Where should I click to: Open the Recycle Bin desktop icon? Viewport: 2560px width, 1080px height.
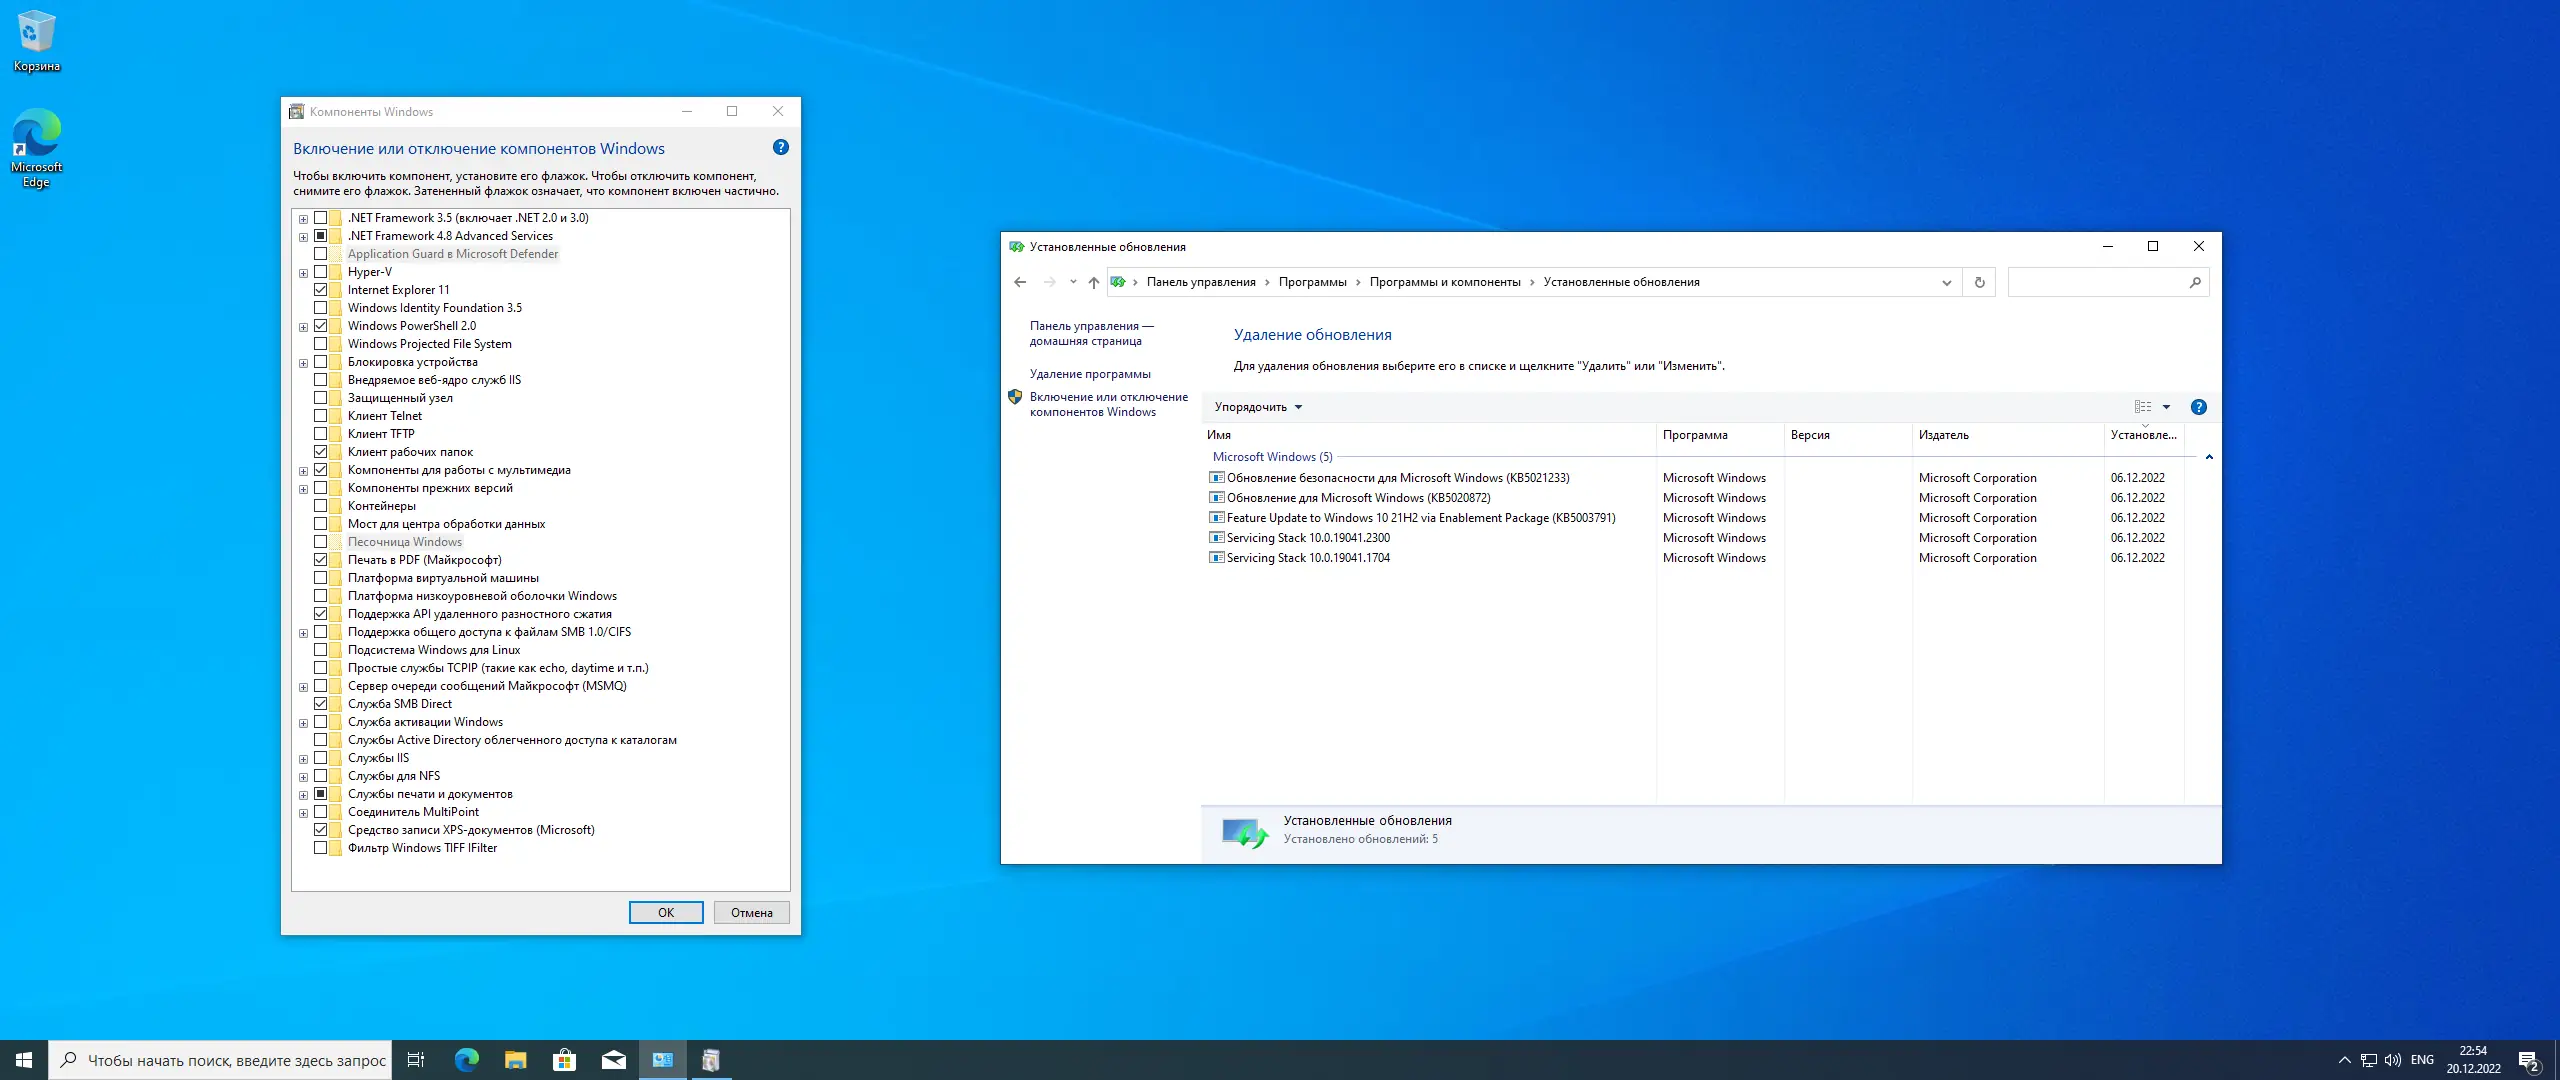pyautogui.click(x=36, y=40)
